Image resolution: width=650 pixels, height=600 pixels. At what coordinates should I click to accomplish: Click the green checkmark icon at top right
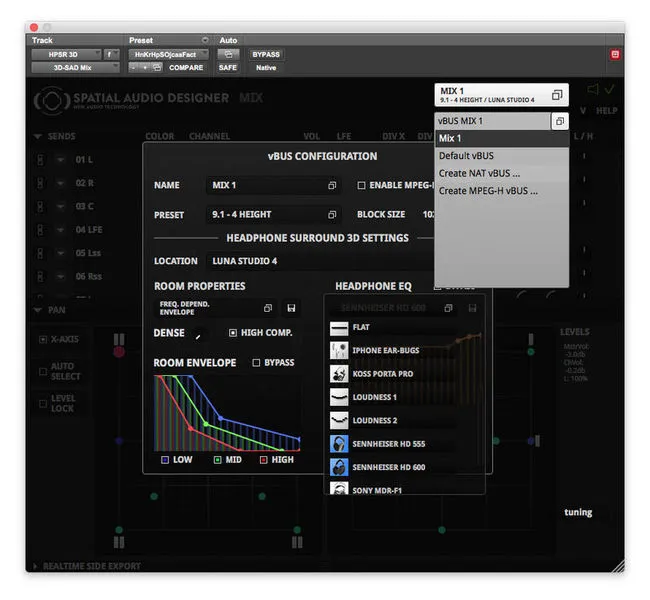click(x=609, y=89)
